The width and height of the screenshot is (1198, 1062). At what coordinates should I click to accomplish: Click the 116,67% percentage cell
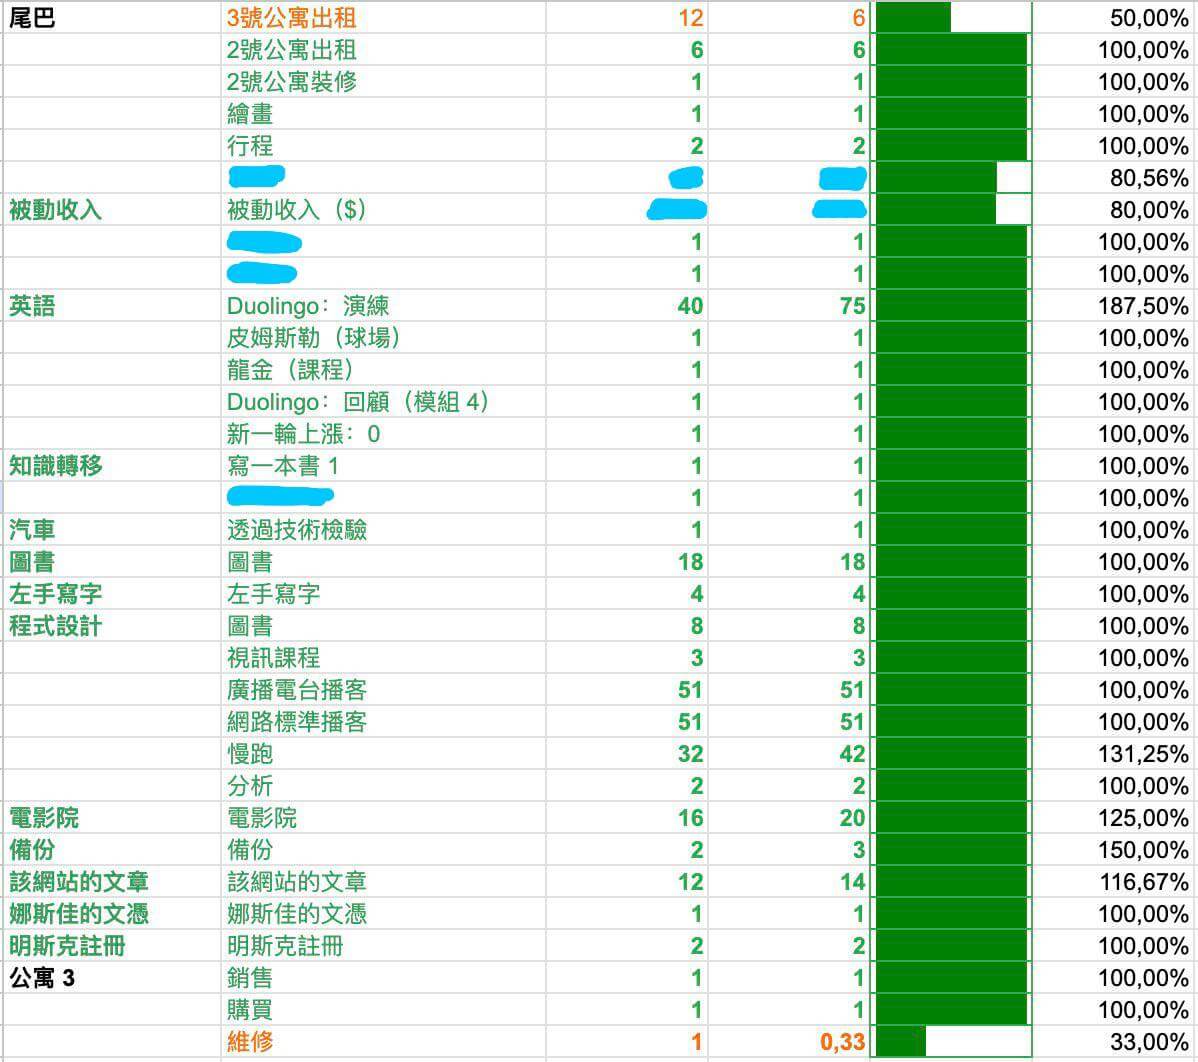point(1112,882)
